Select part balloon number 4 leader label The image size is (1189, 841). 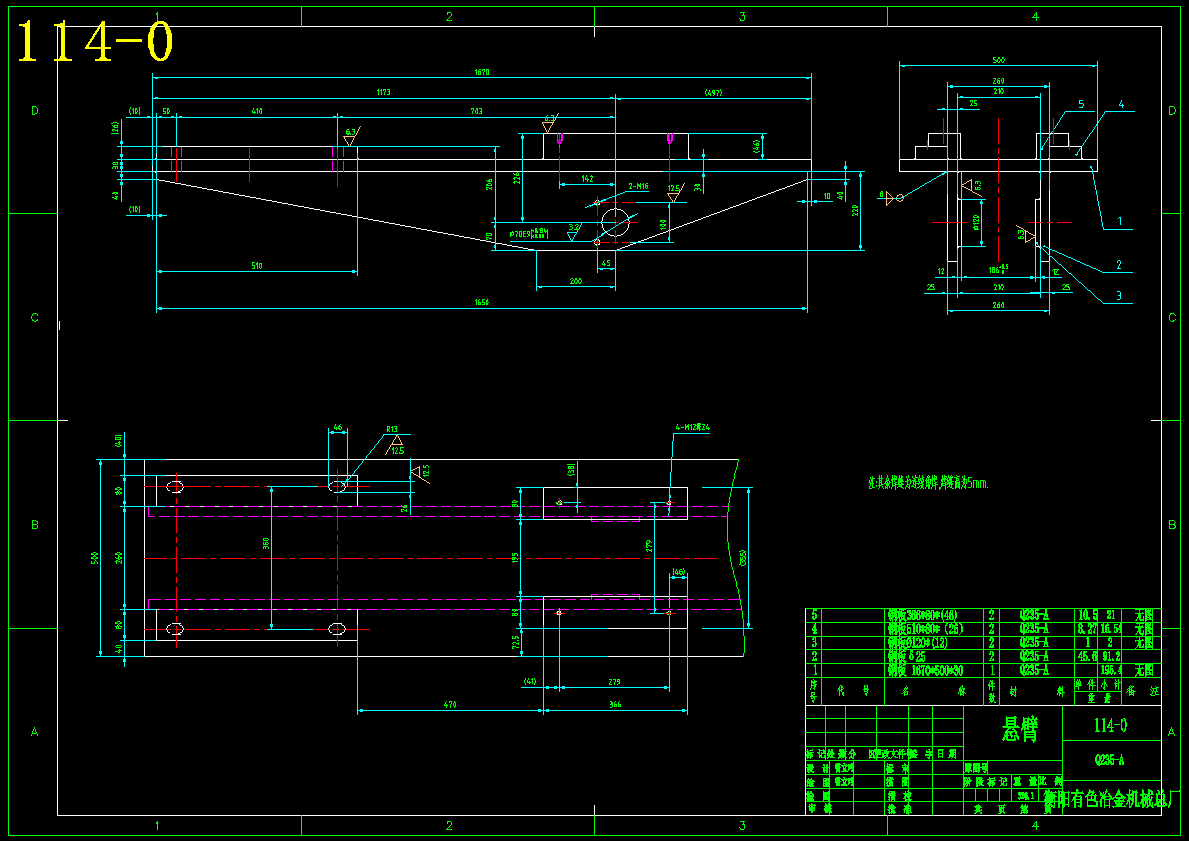(x=1121, y=104)
